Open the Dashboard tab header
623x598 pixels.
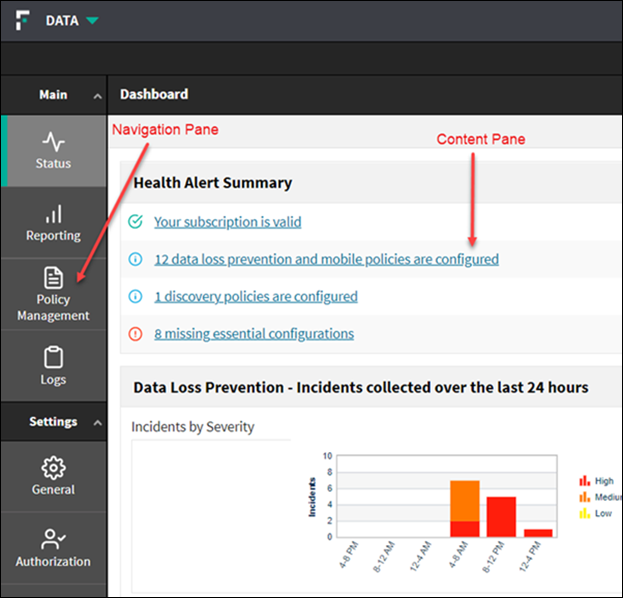click(154, 94)
